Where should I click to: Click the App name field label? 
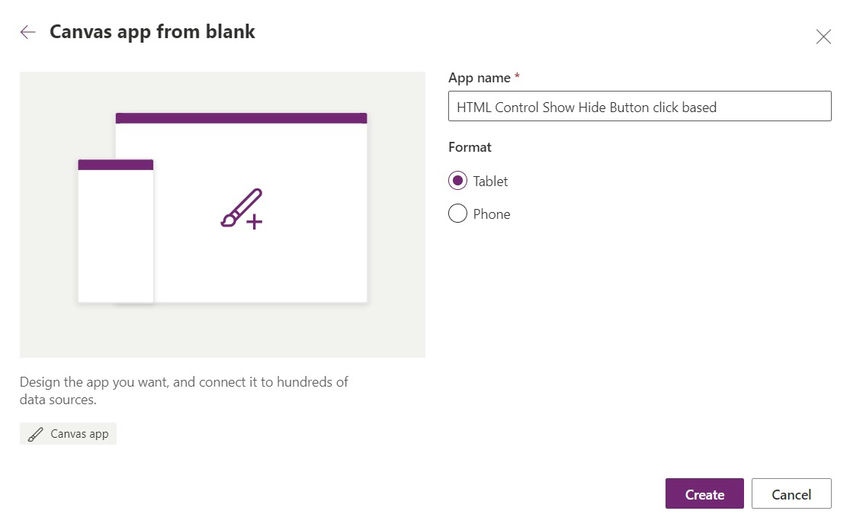click(x=479, y=77)
